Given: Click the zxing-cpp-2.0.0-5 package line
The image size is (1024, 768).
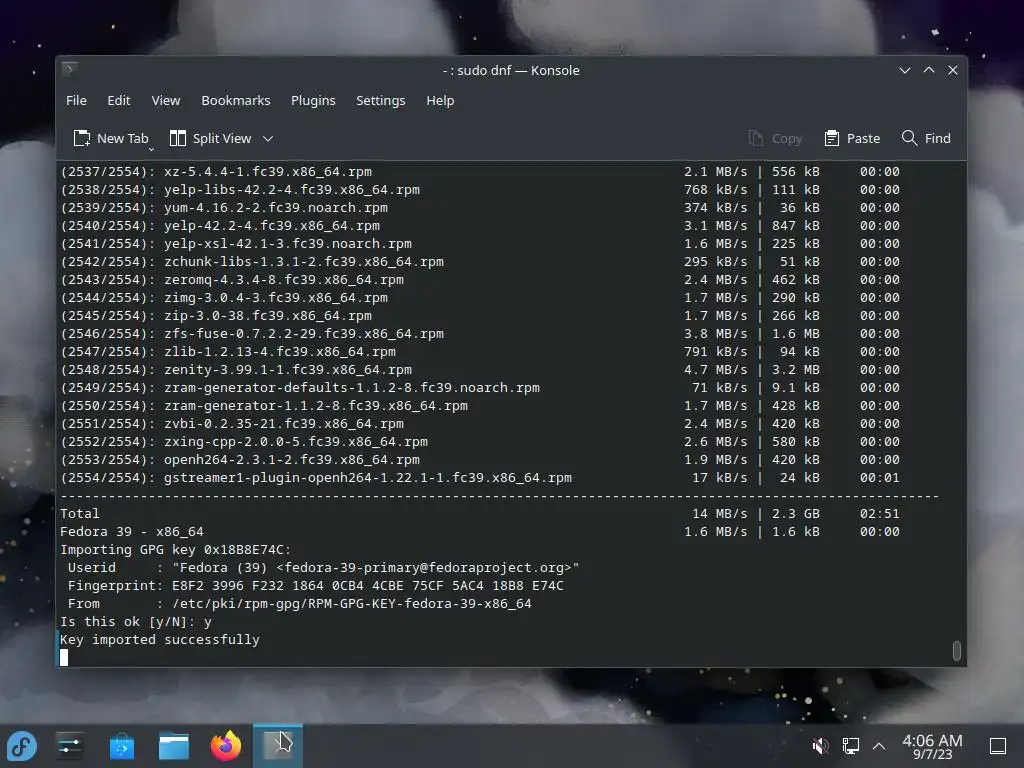Looking at the screenshot, I should [x=480, y=441].
